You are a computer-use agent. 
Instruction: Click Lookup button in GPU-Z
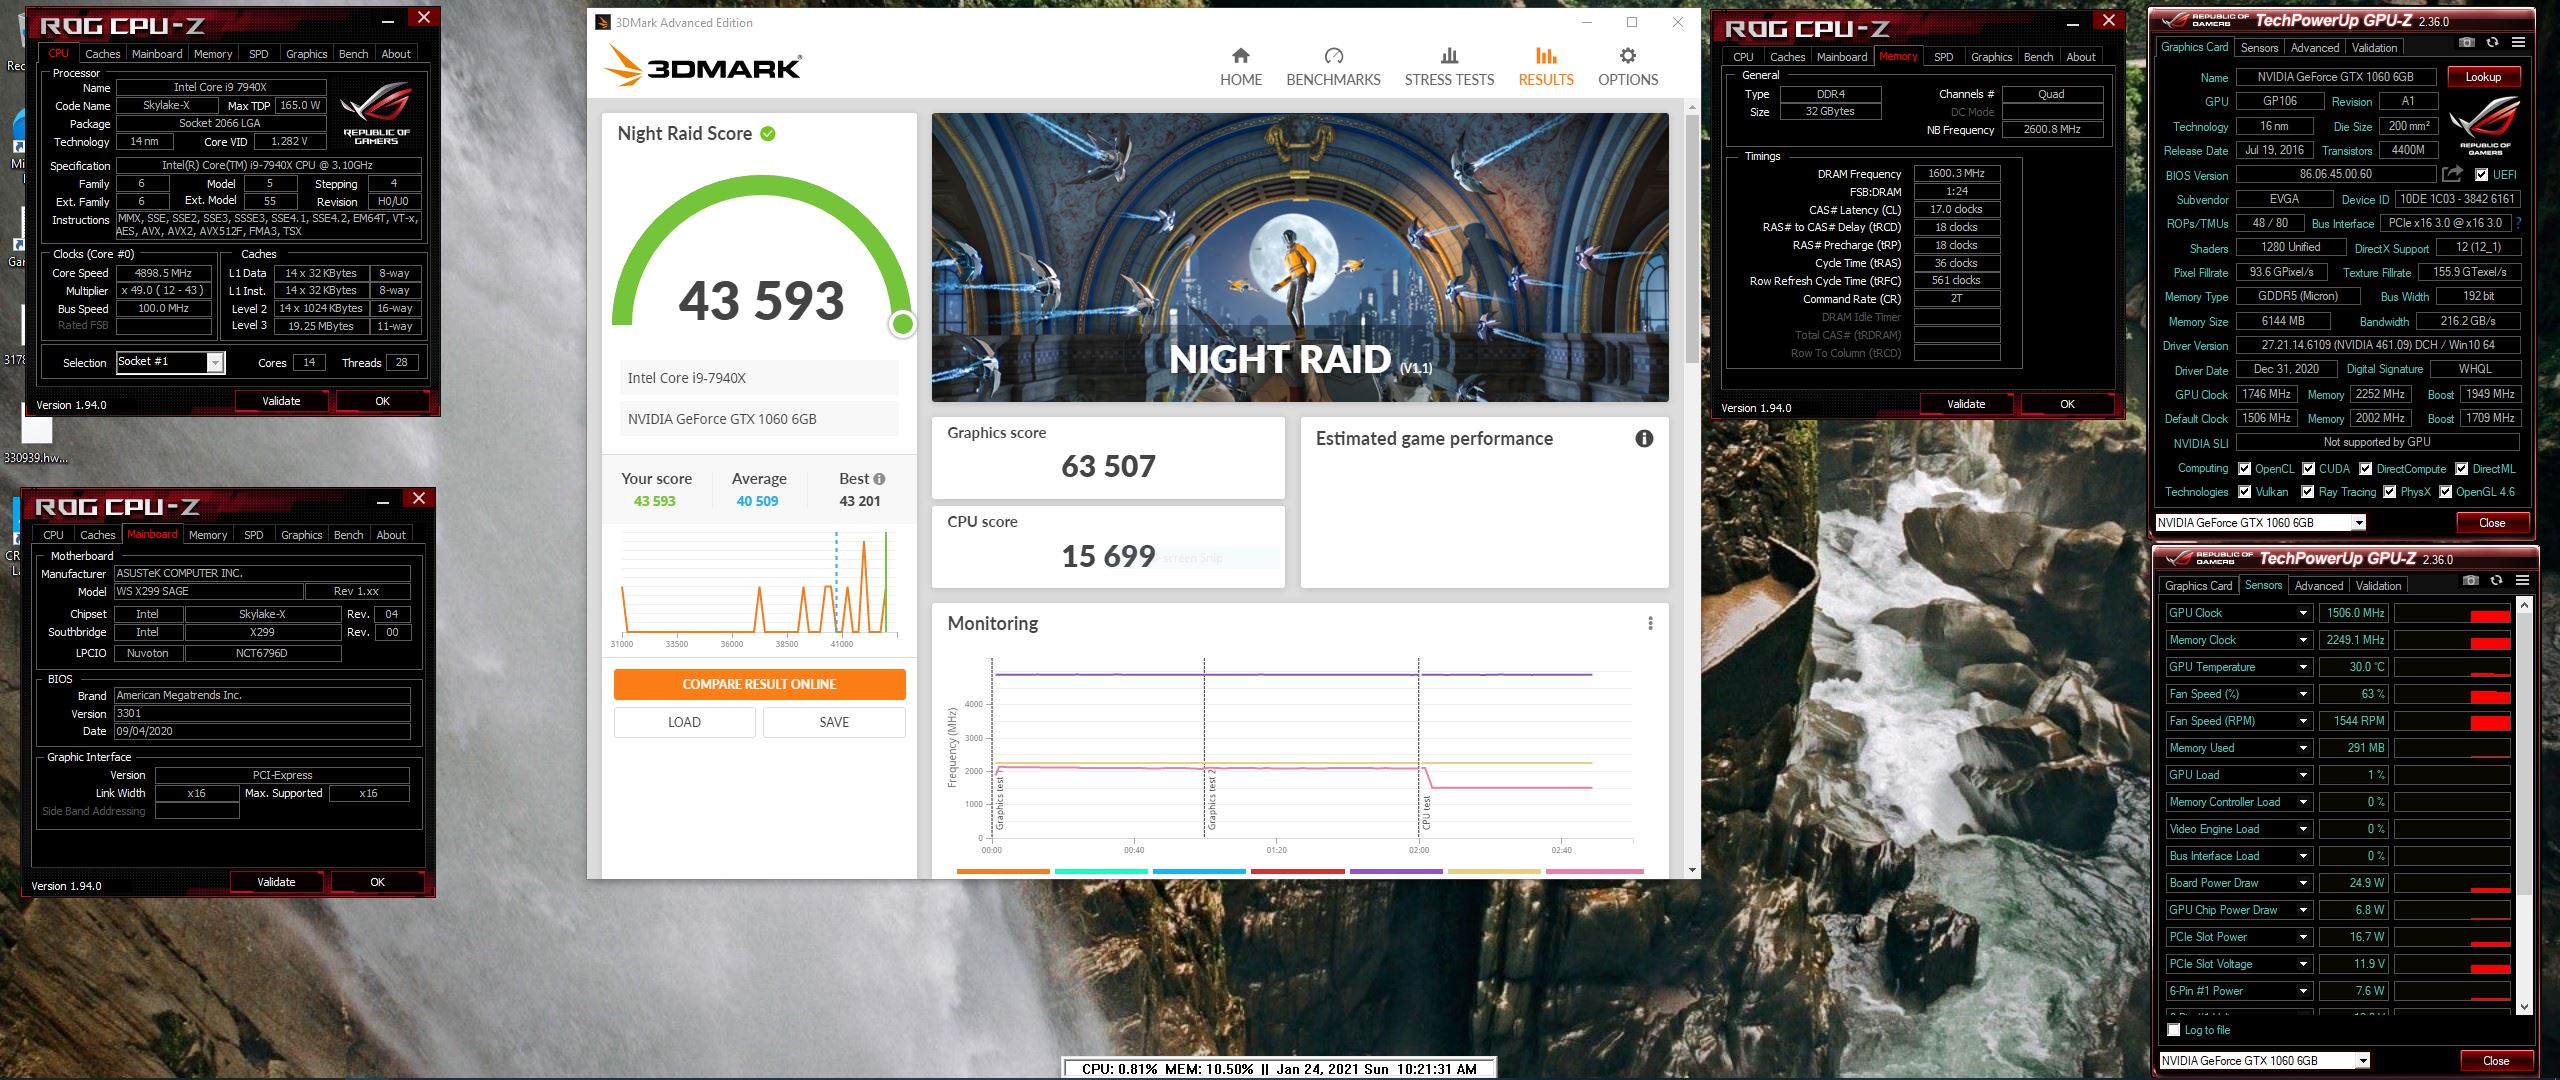(x=2483, y=77)
